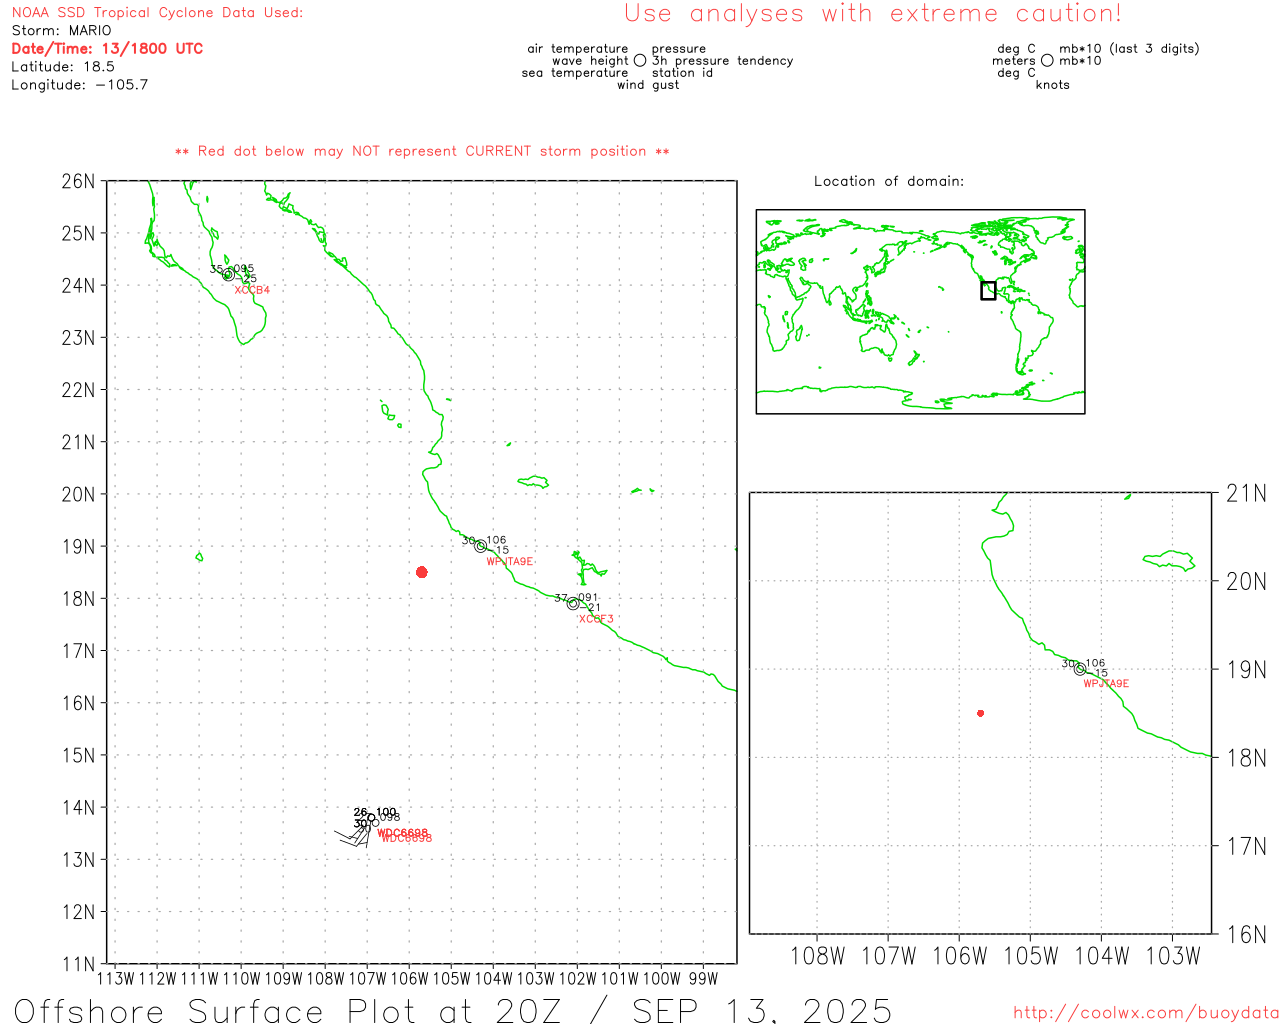Click the station circle marker above XCCF3
Screen dimensions: 1280x1024
tap(573, 603)
